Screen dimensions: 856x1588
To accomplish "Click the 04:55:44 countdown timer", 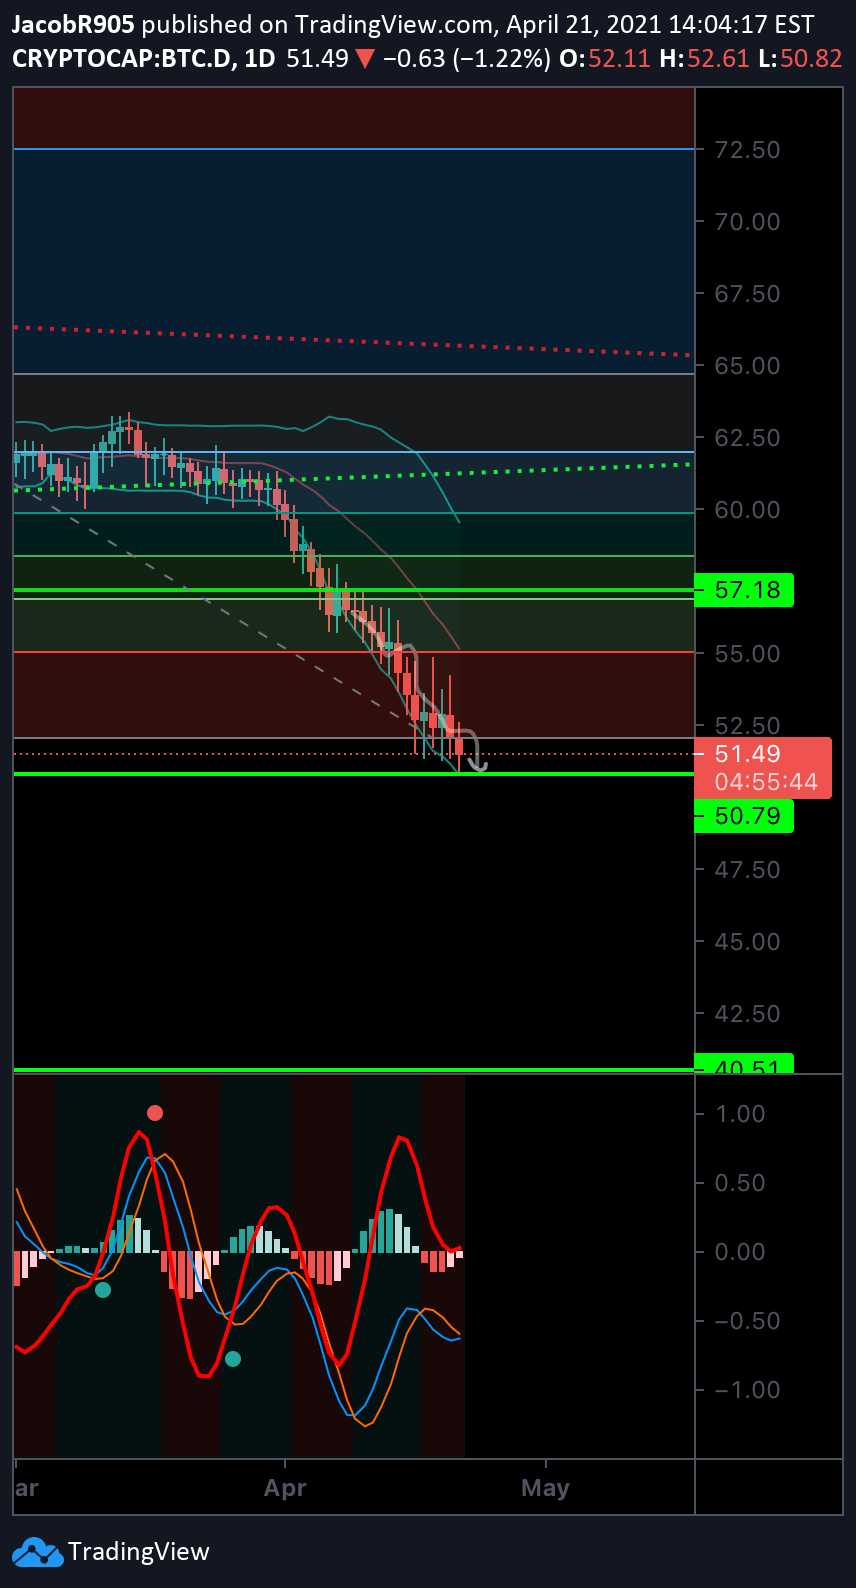I will click(x=766, y=782).
